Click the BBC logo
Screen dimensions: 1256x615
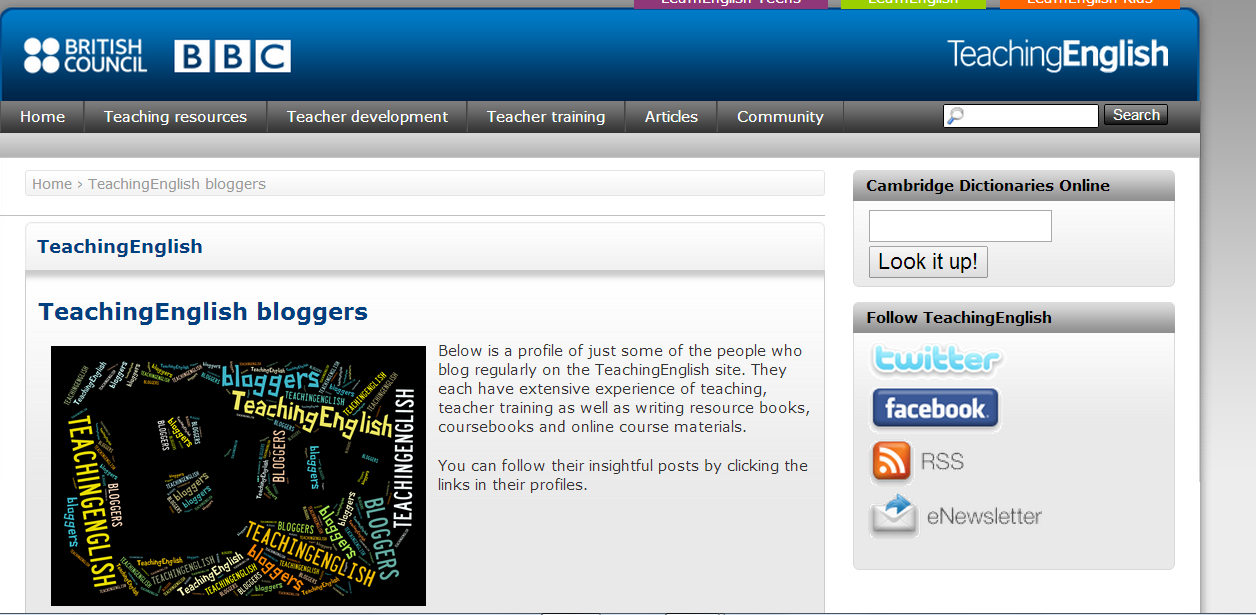(x=232, y=56)
